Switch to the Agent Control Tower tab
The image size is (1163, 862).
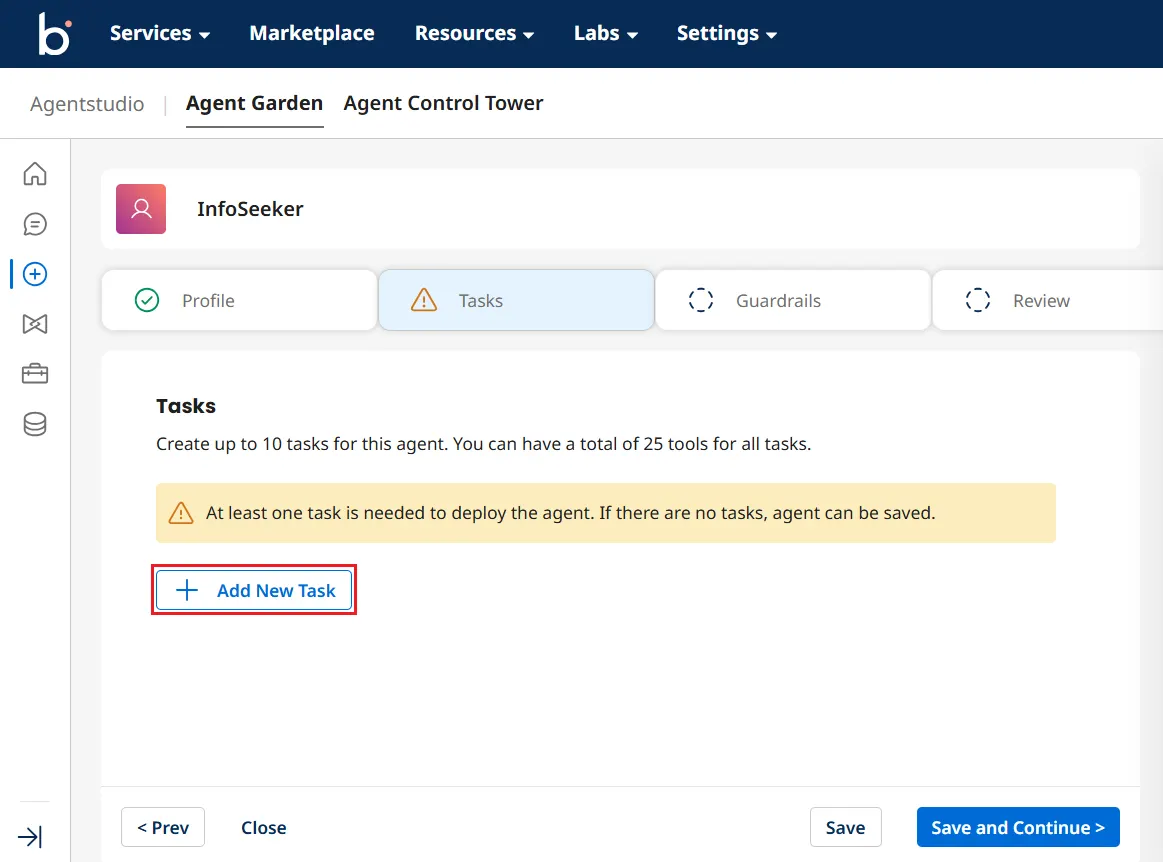(x=443, y=103)
